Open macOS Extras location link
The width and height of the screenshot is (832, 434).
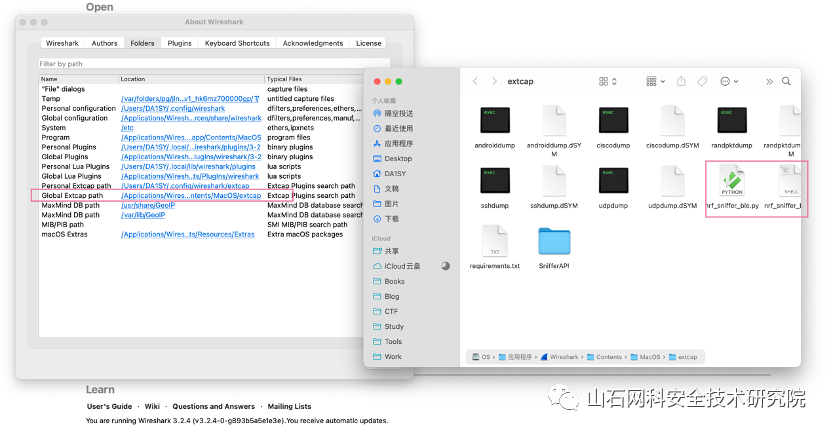pyautogui.click(x=188, y=234)
